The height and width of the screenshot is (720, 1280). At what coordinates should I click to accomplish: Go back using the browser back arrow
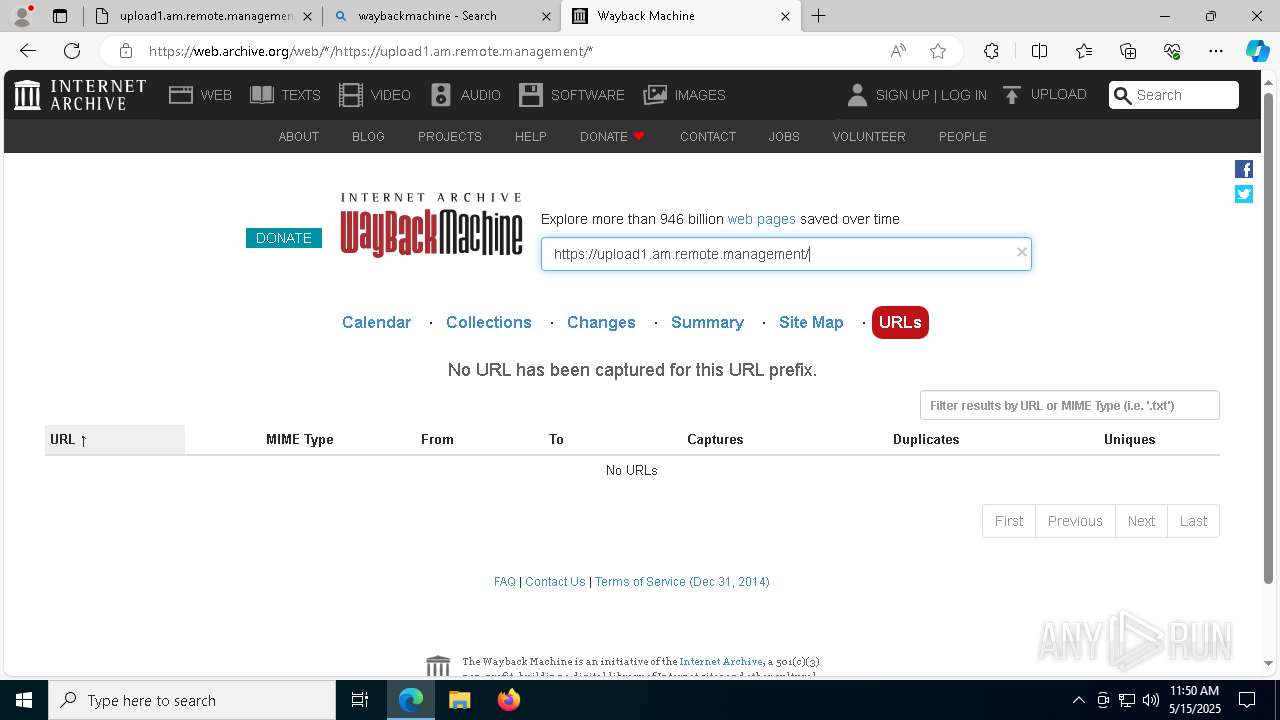click(28, 51)
